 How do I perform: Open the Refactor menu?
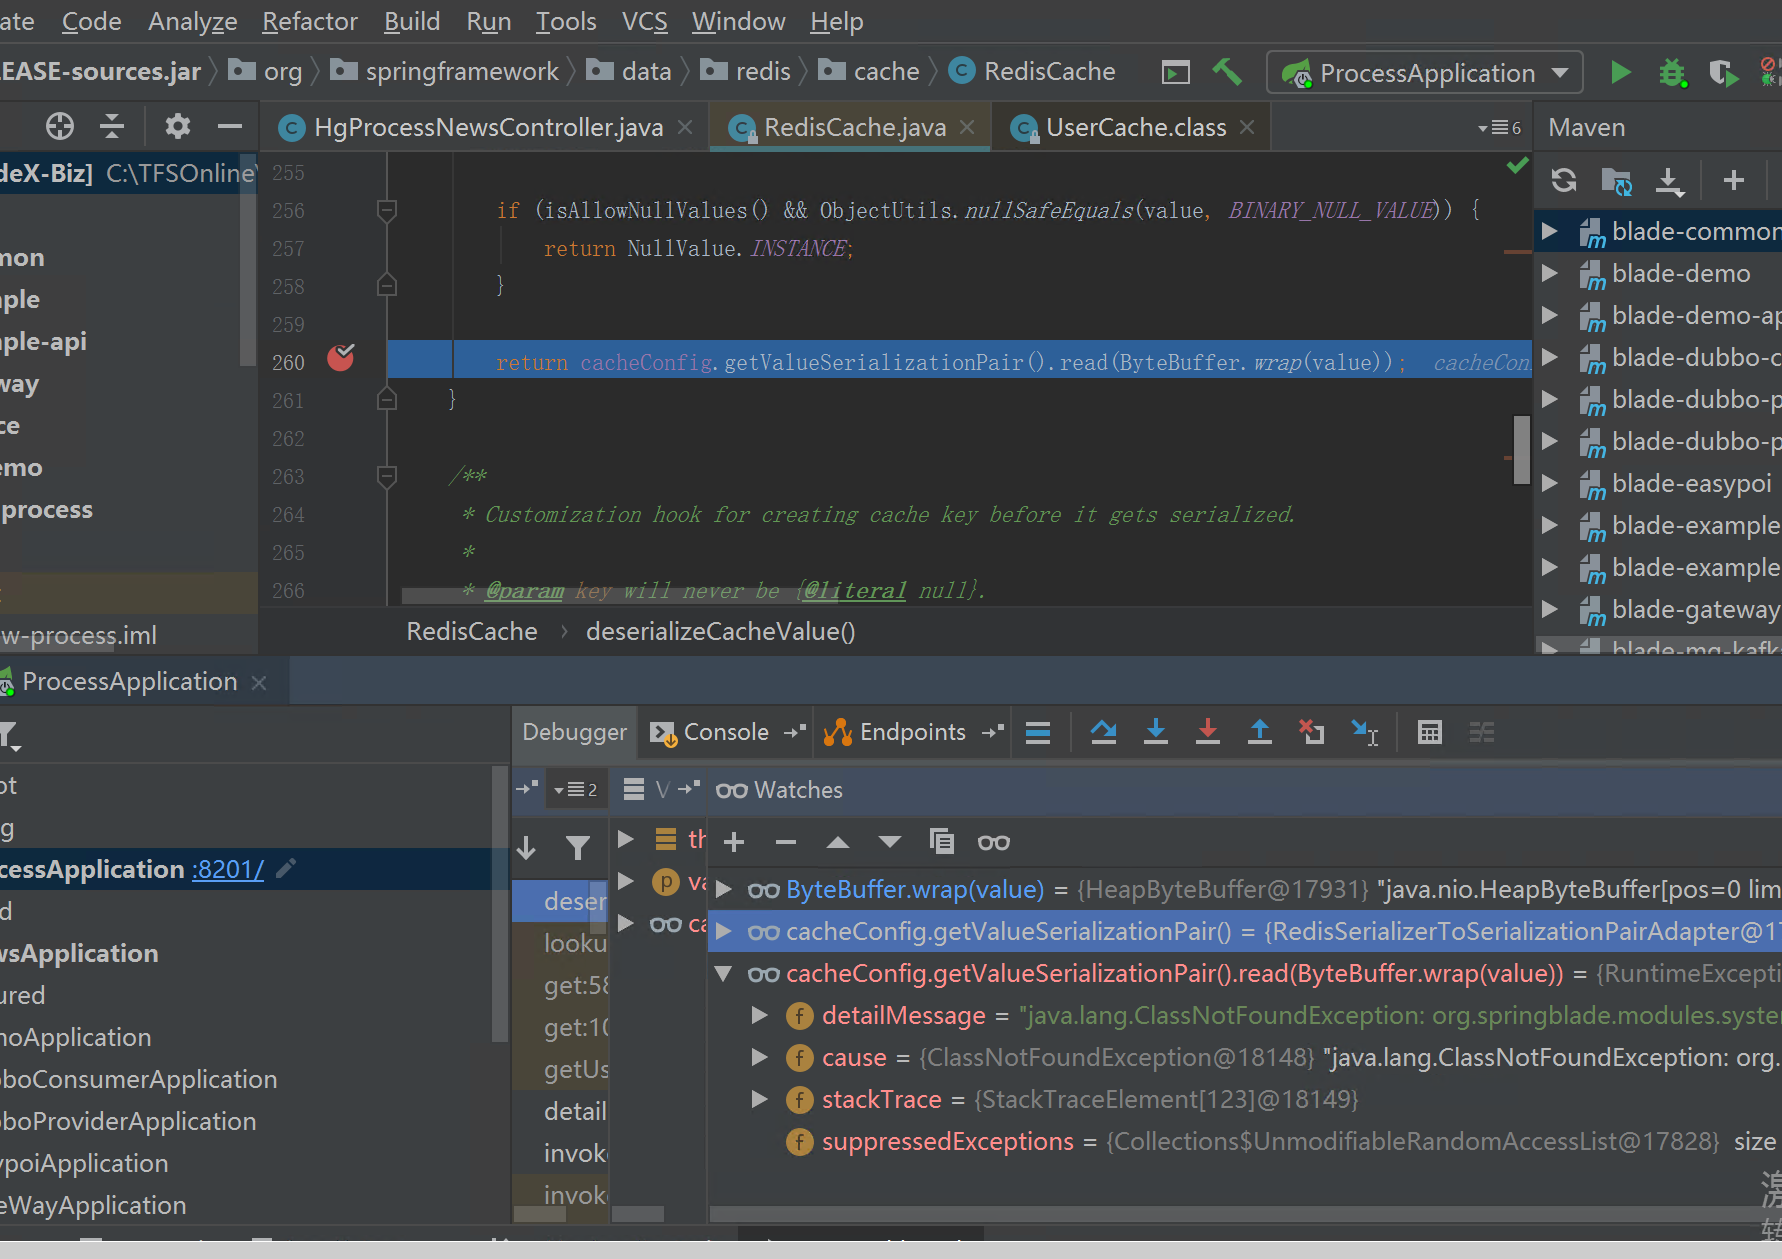(x=309, y=21)
